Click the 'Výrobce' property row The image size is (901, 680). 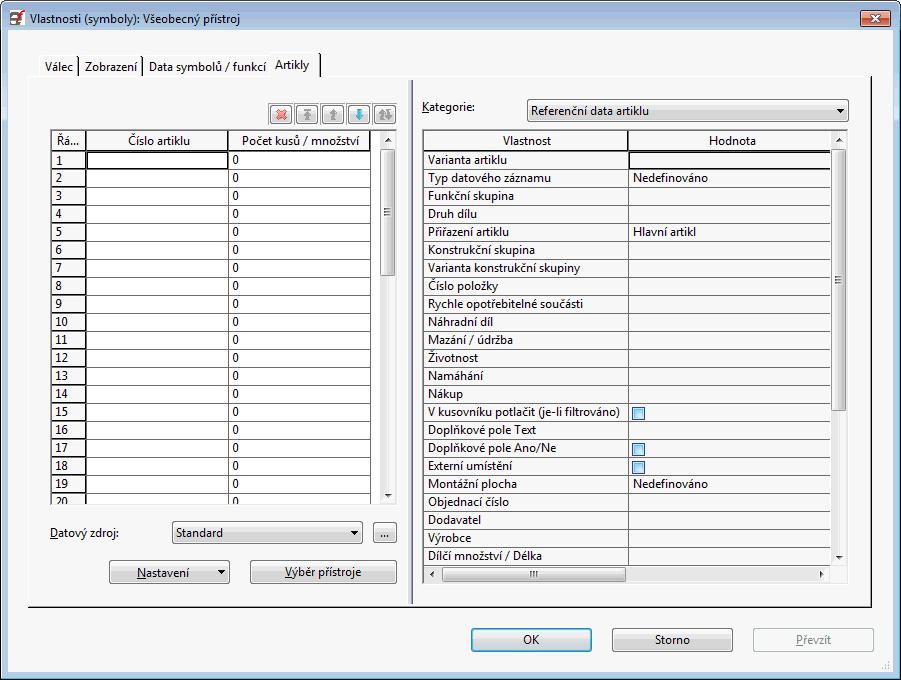(x=627, y=538)
